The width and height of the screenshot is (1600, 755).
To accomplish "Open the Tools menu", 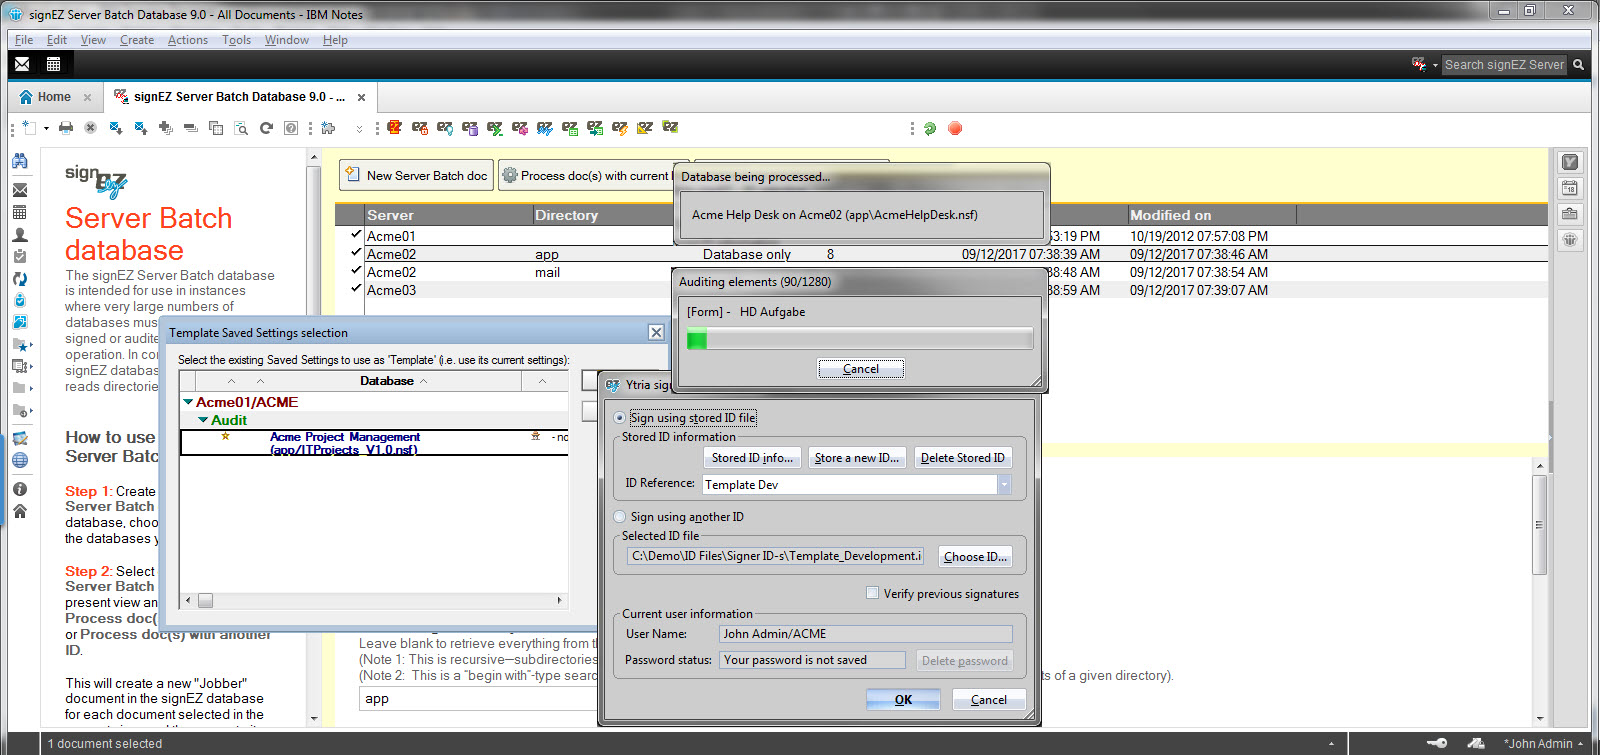I will point(236,40).
